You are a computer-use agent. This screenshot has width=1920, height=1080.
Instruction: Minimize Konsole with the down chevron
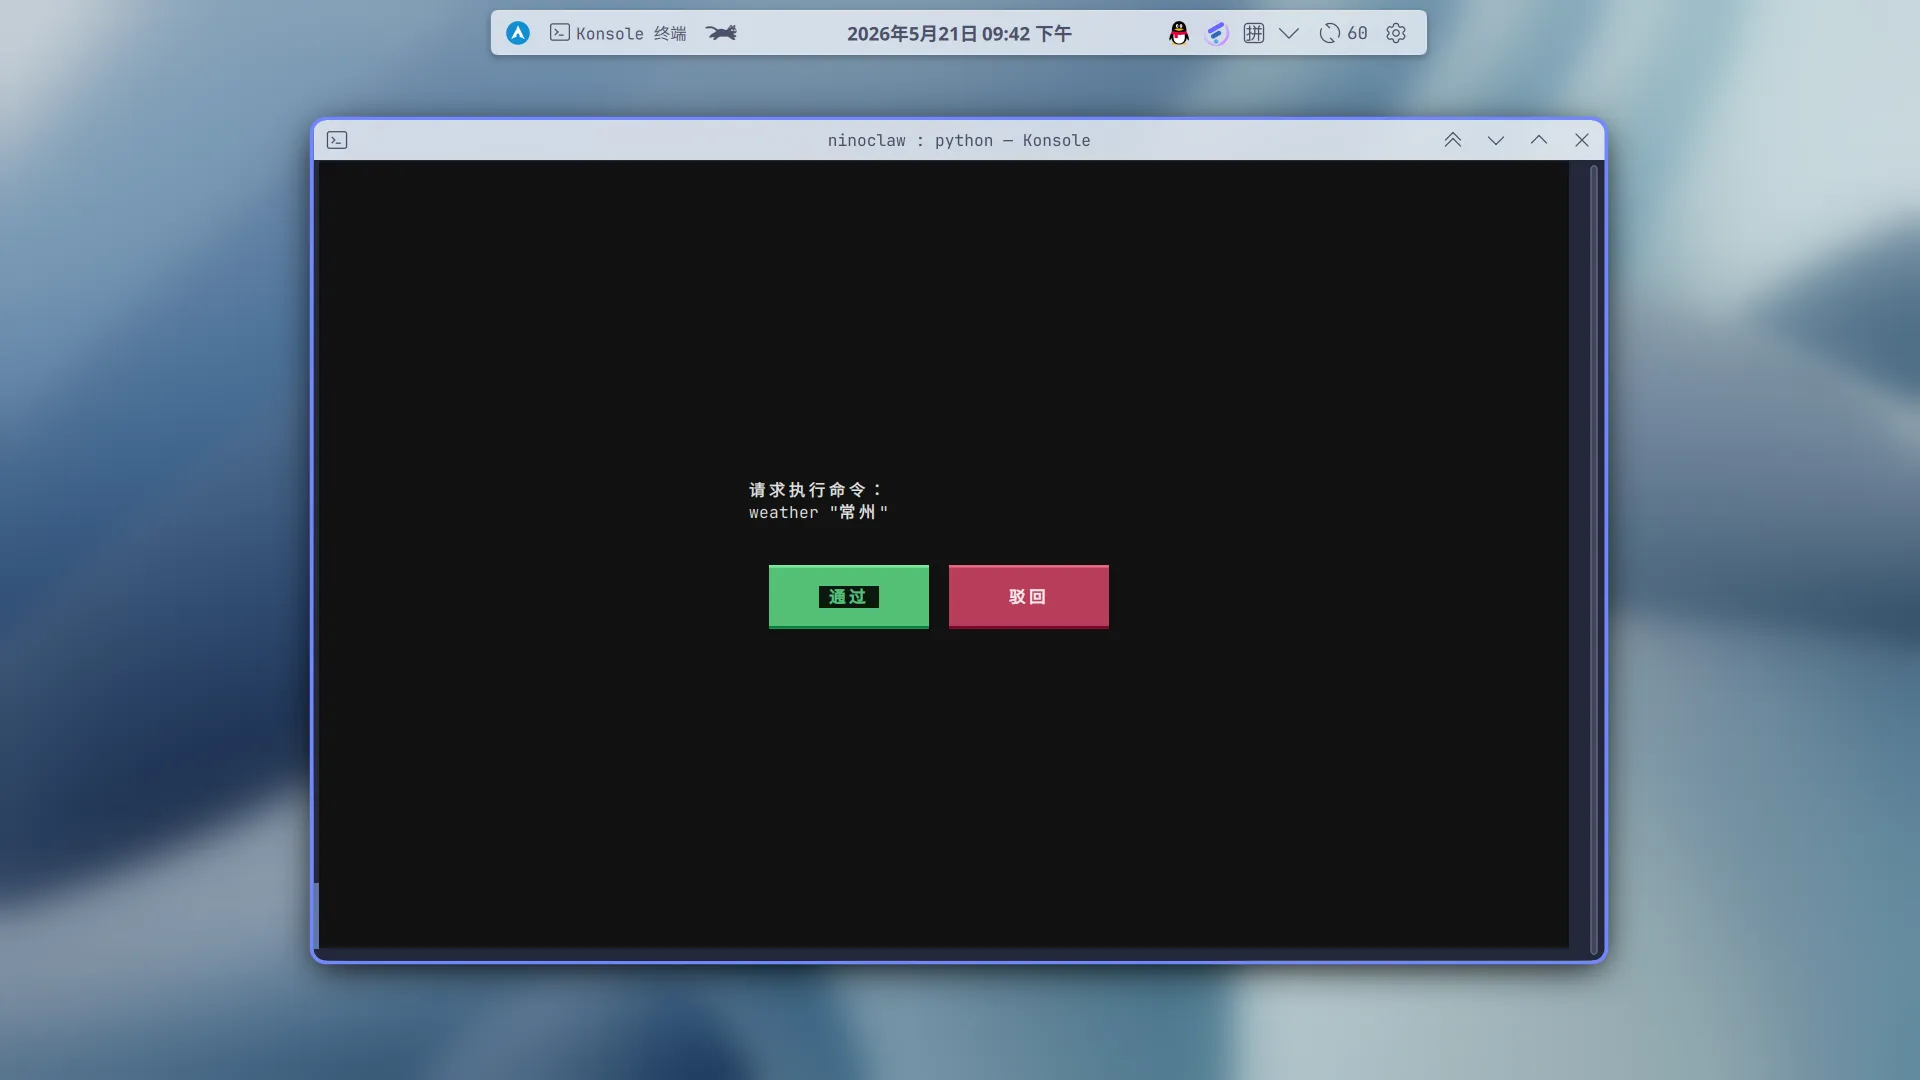point(1496,140)
